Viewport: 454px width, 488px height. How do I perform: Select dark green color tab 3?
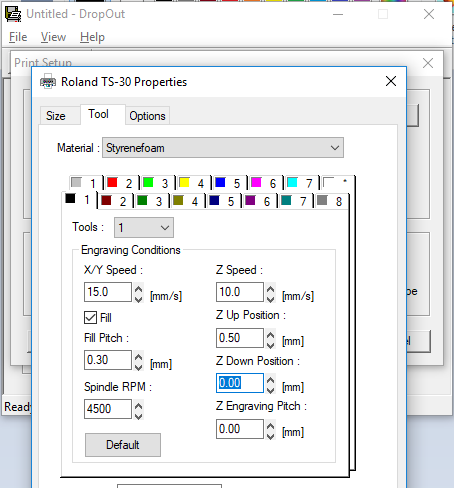pyautogui.click(x=151, y=201)
